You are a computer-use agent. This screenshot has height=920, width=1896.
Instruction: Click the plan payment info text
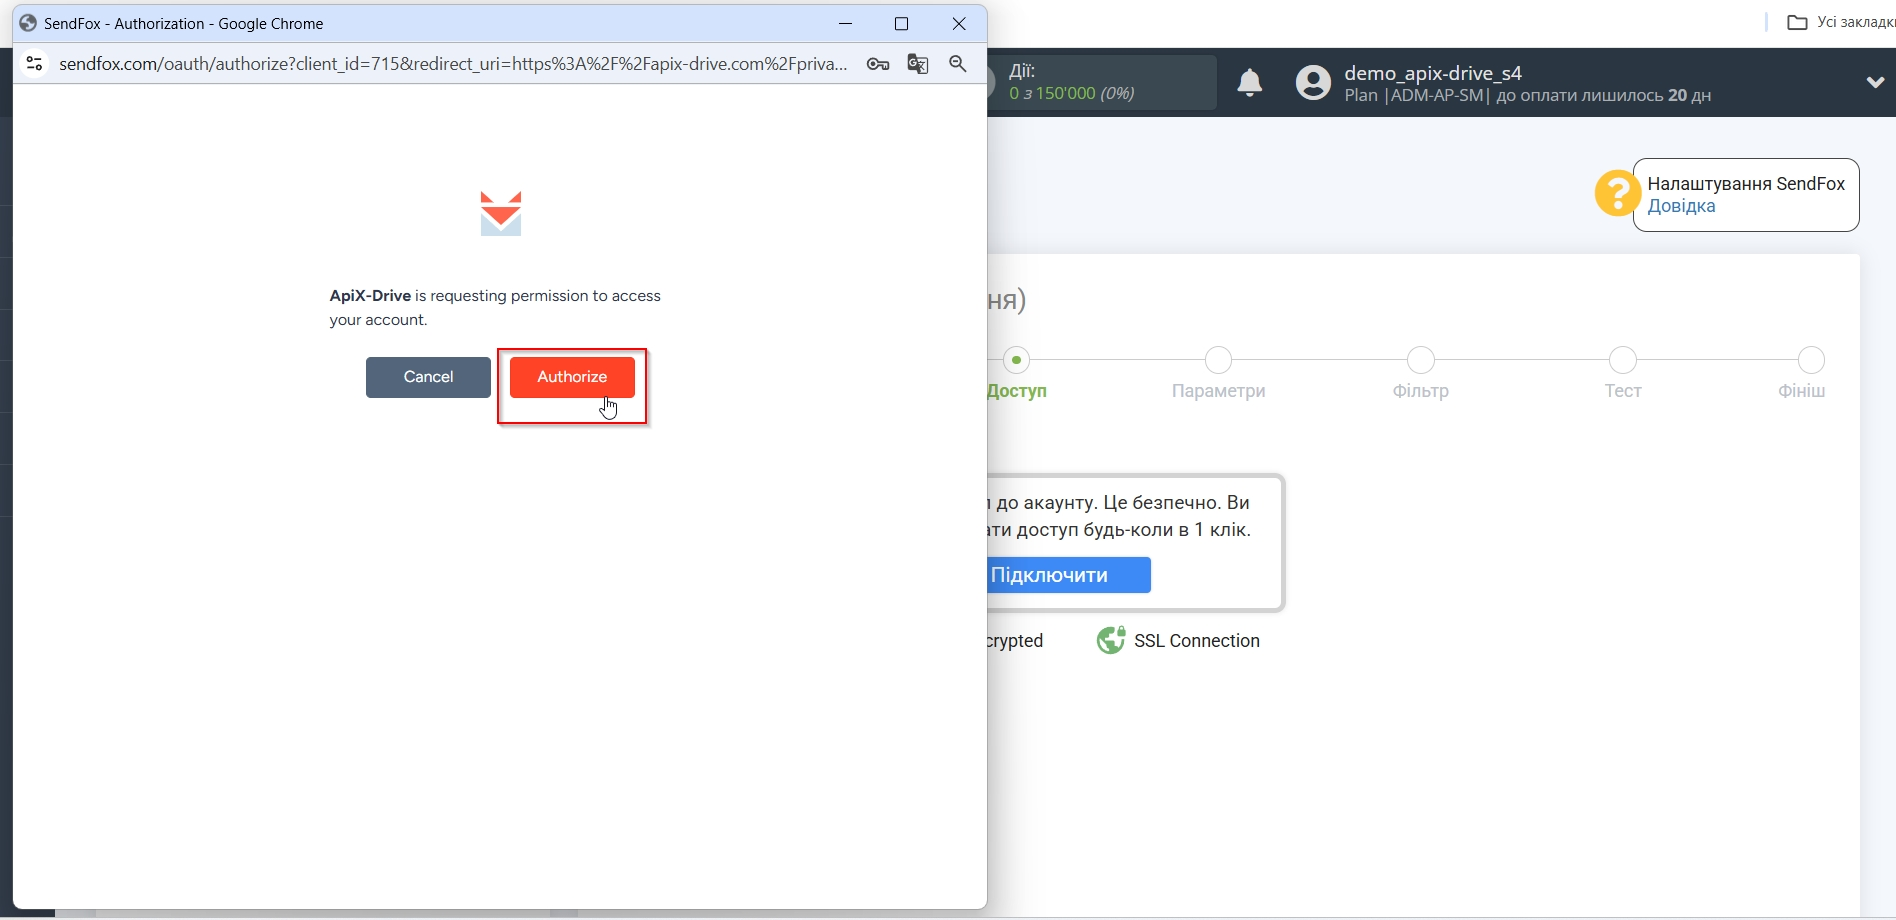tap(1527, 96)
